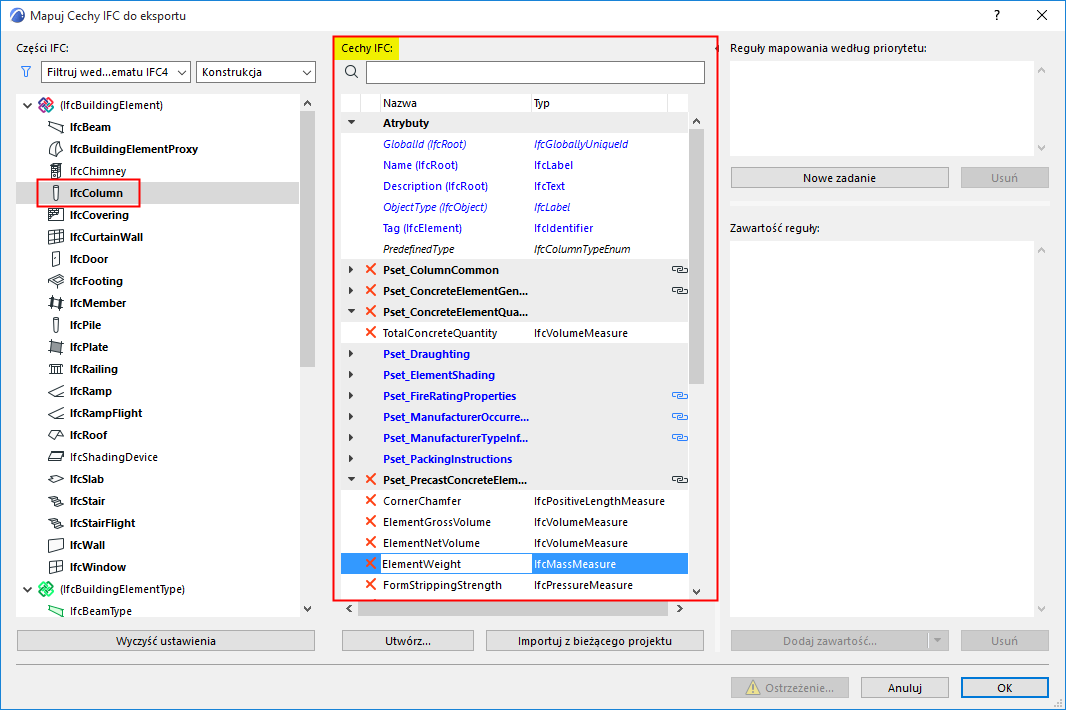1066x710 pixels.
Task: Click the IfcMember icon
Action: click(56, 303)
